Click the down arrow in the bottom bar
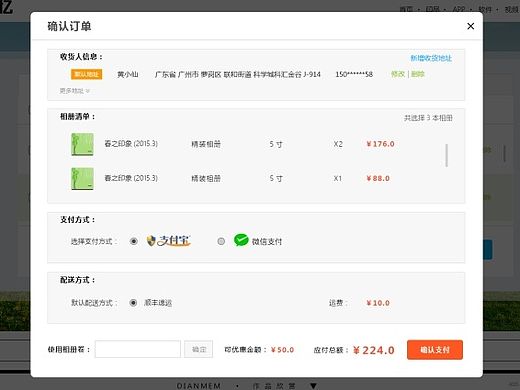 click(313, 386)
